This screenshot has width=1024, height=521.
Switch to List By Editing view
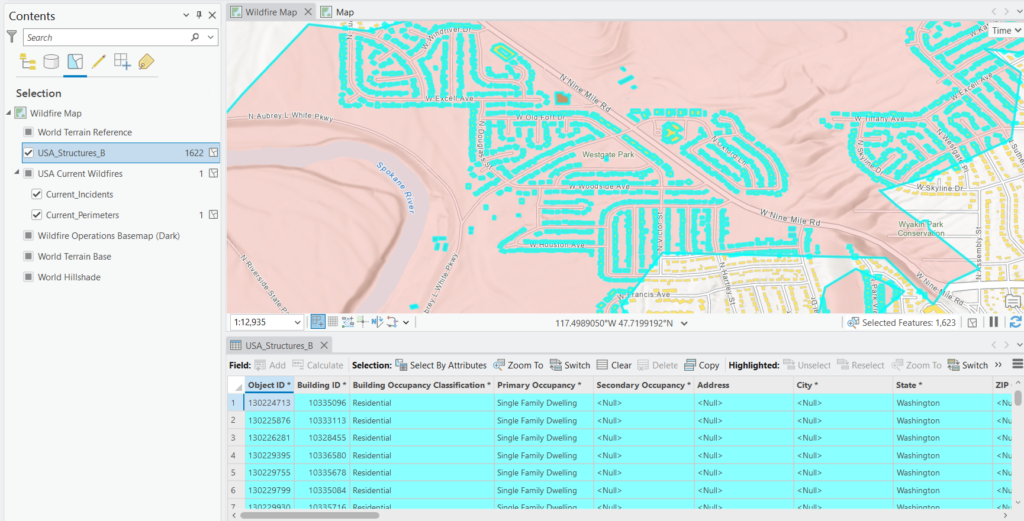(99, 62)
